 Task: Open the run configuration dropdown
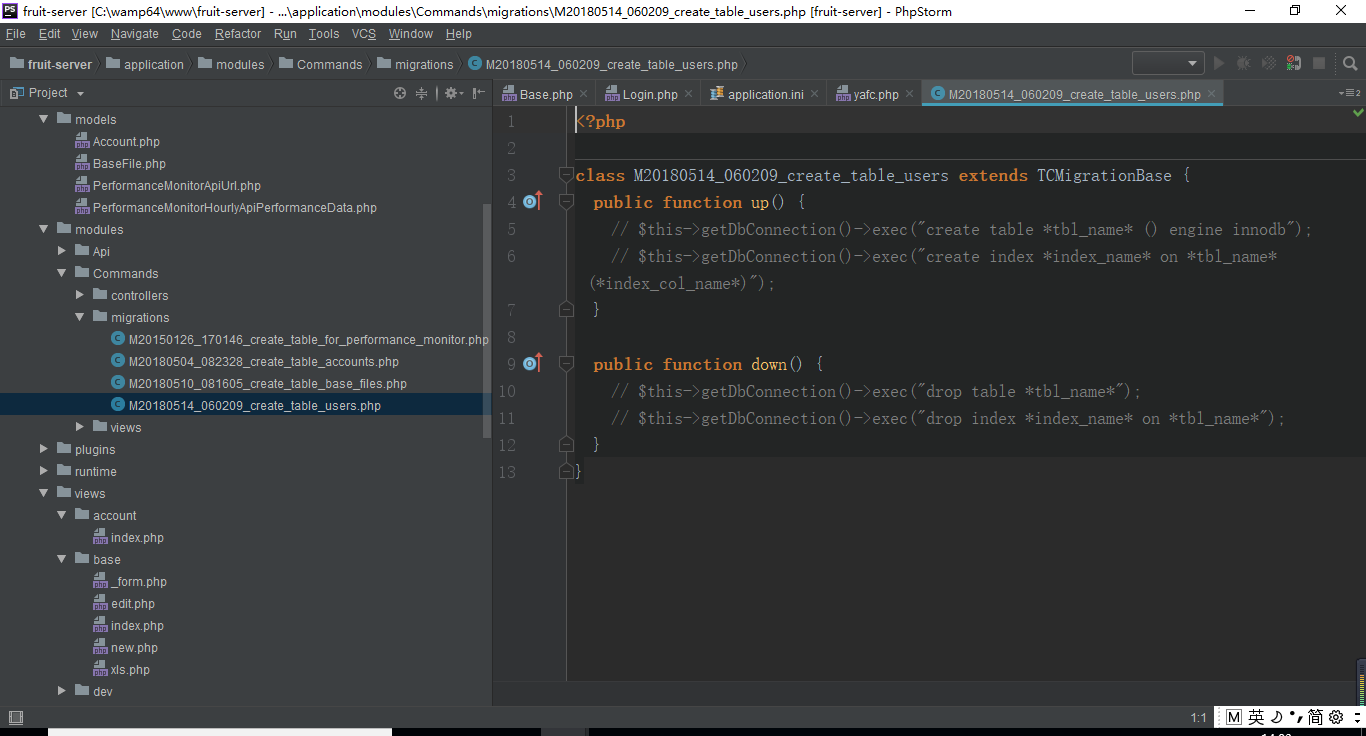[x=1168, y=63]
